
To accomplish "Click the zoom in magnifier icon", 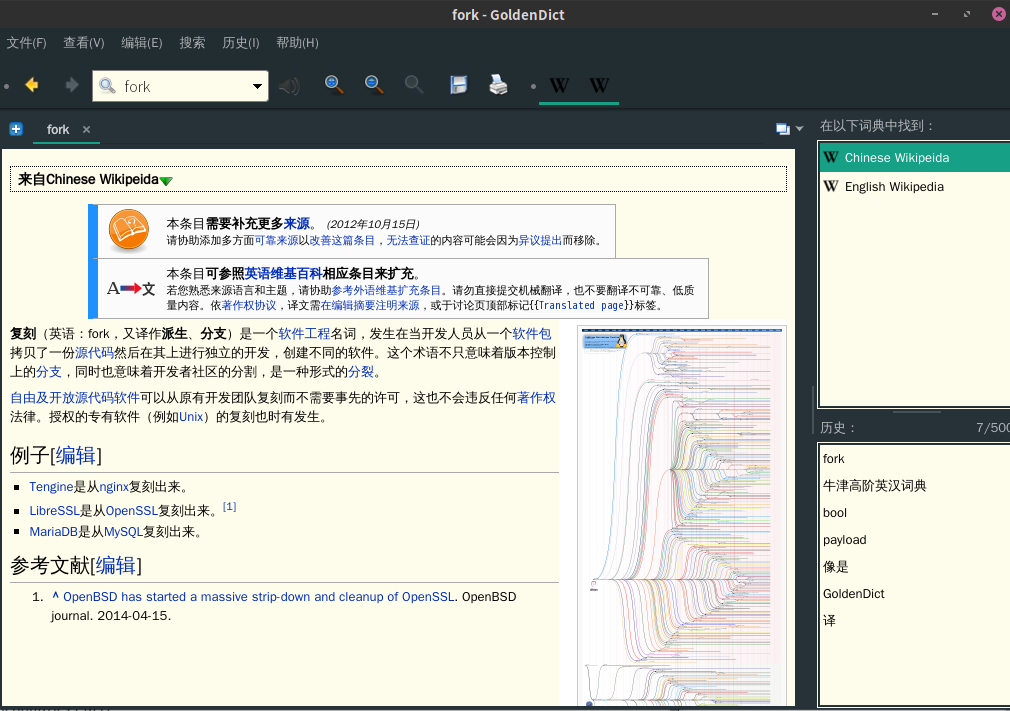I will pos(334,85).
